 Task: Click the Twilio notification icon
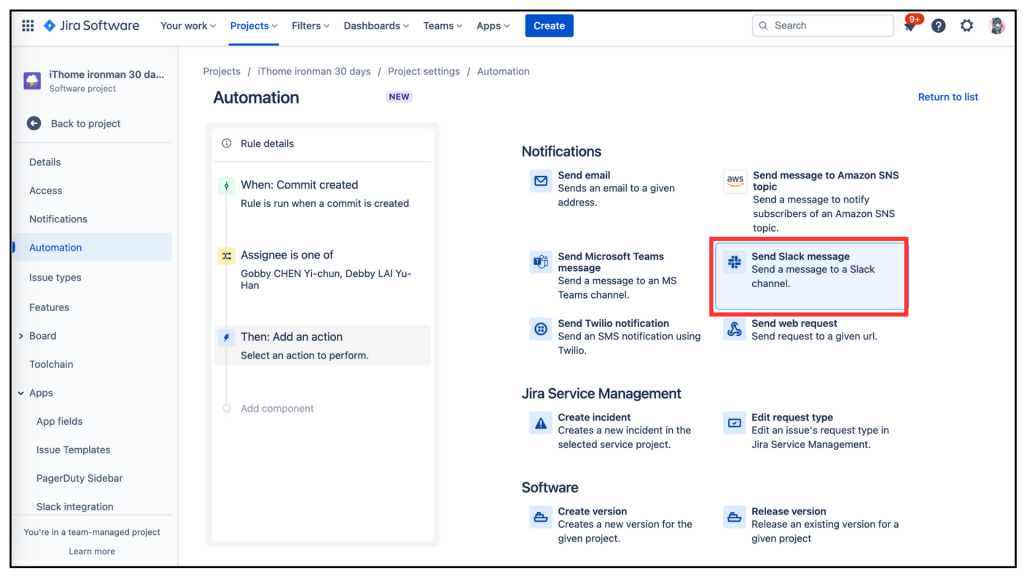pyautogui.click(x=541, y=329)
